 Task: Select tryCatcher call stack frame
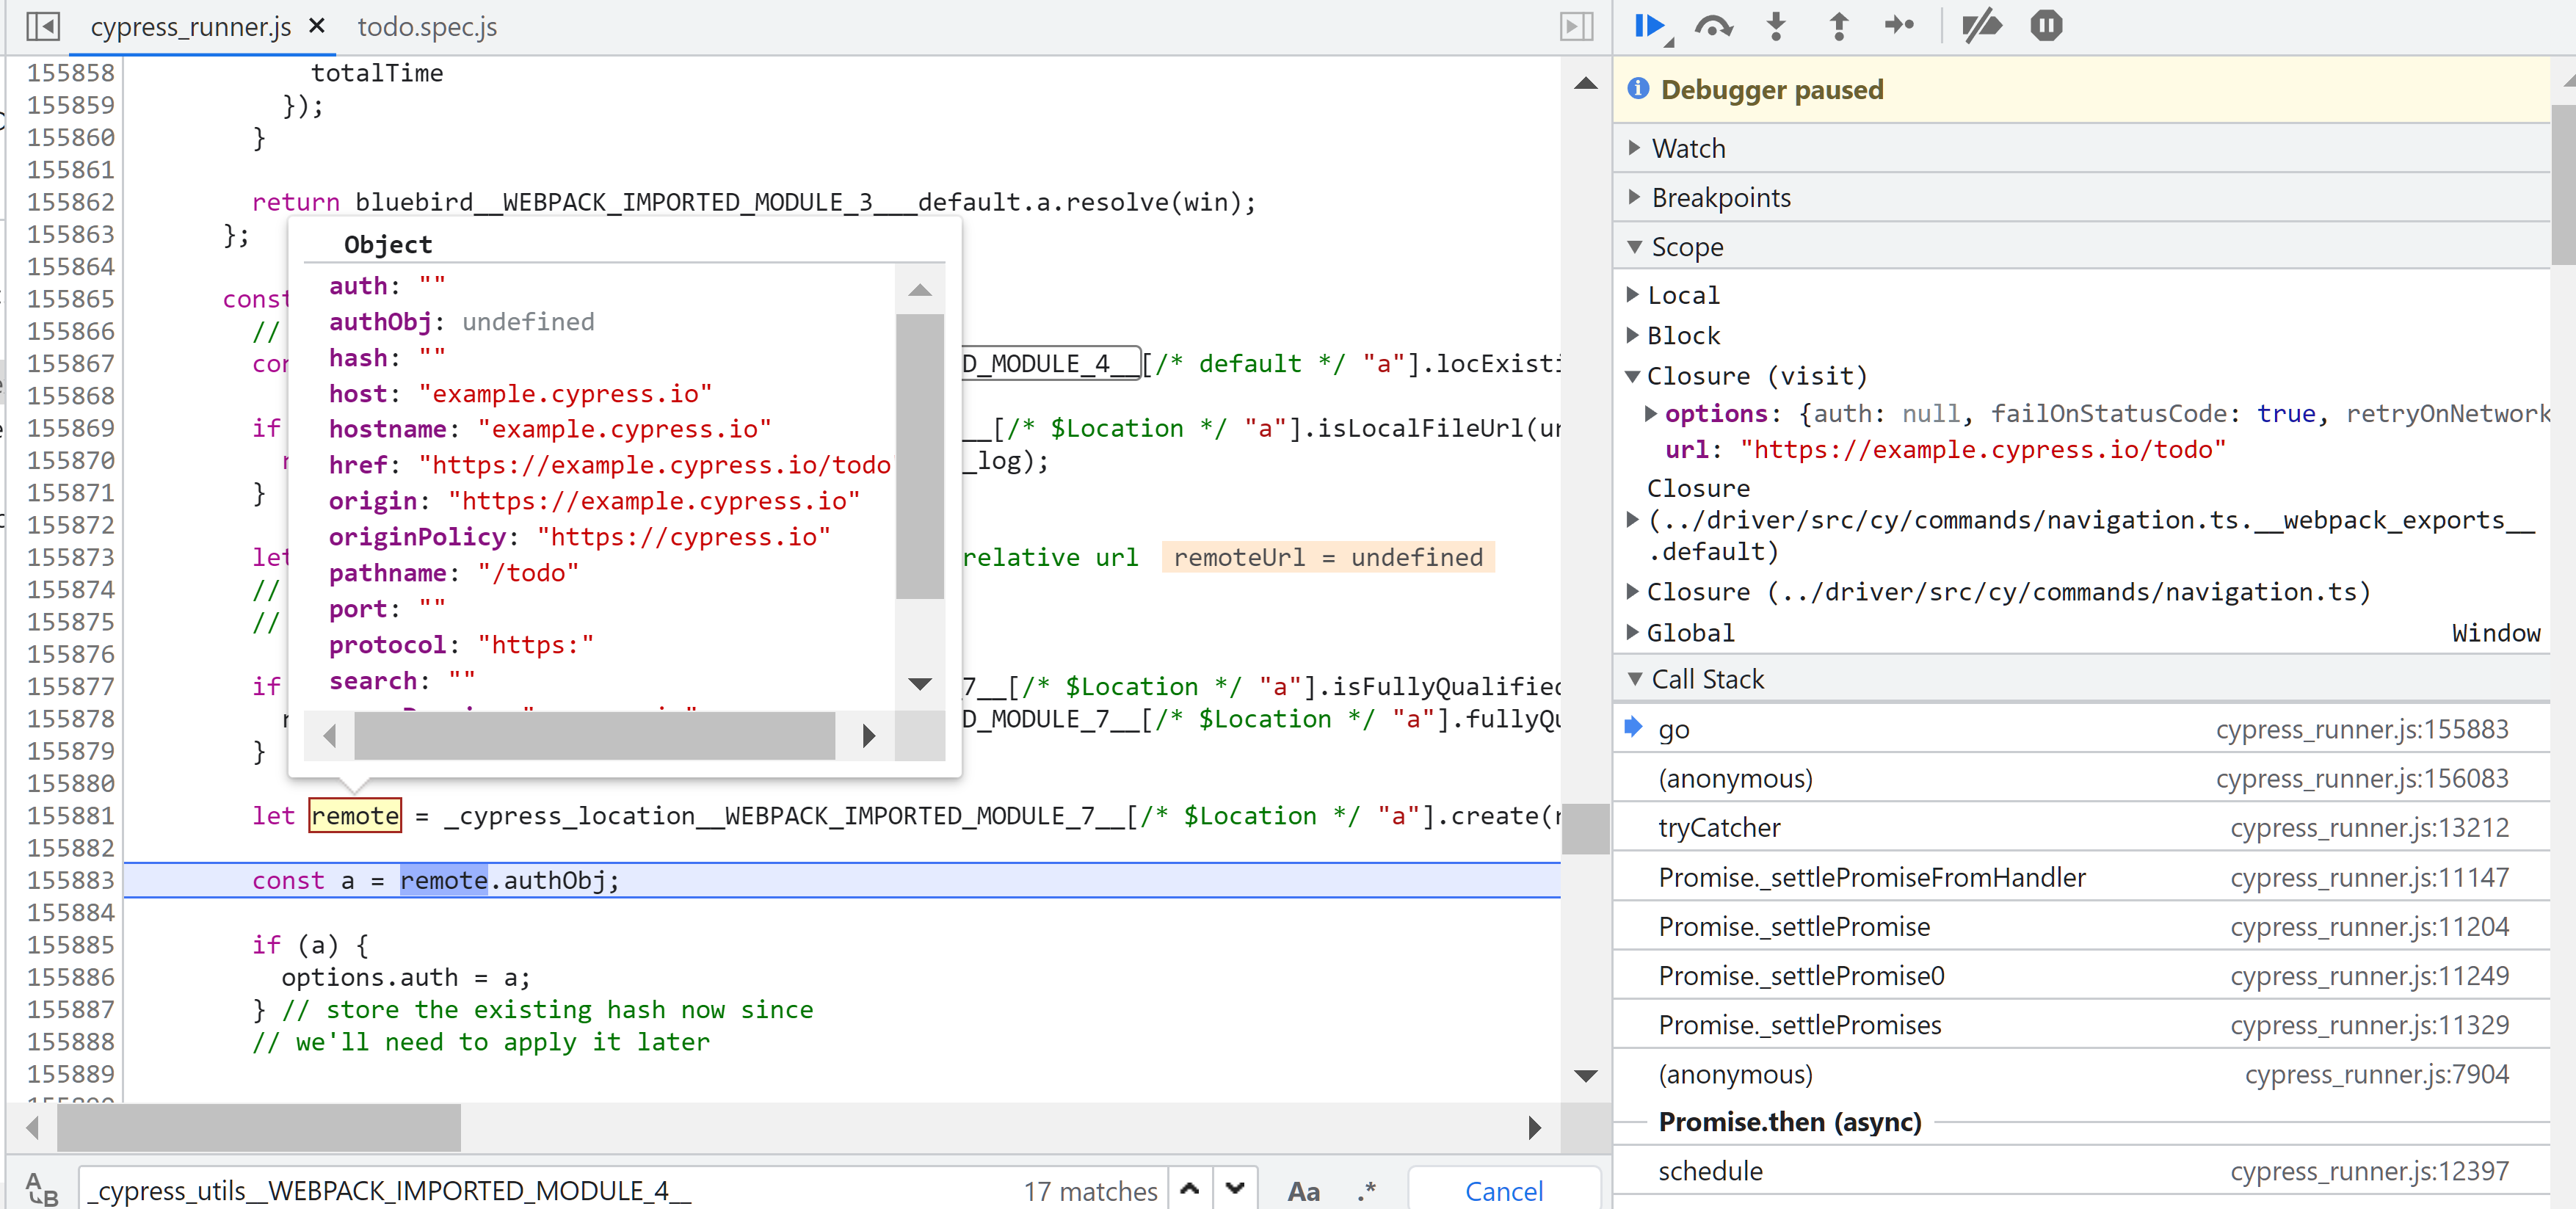[1719, 827]
